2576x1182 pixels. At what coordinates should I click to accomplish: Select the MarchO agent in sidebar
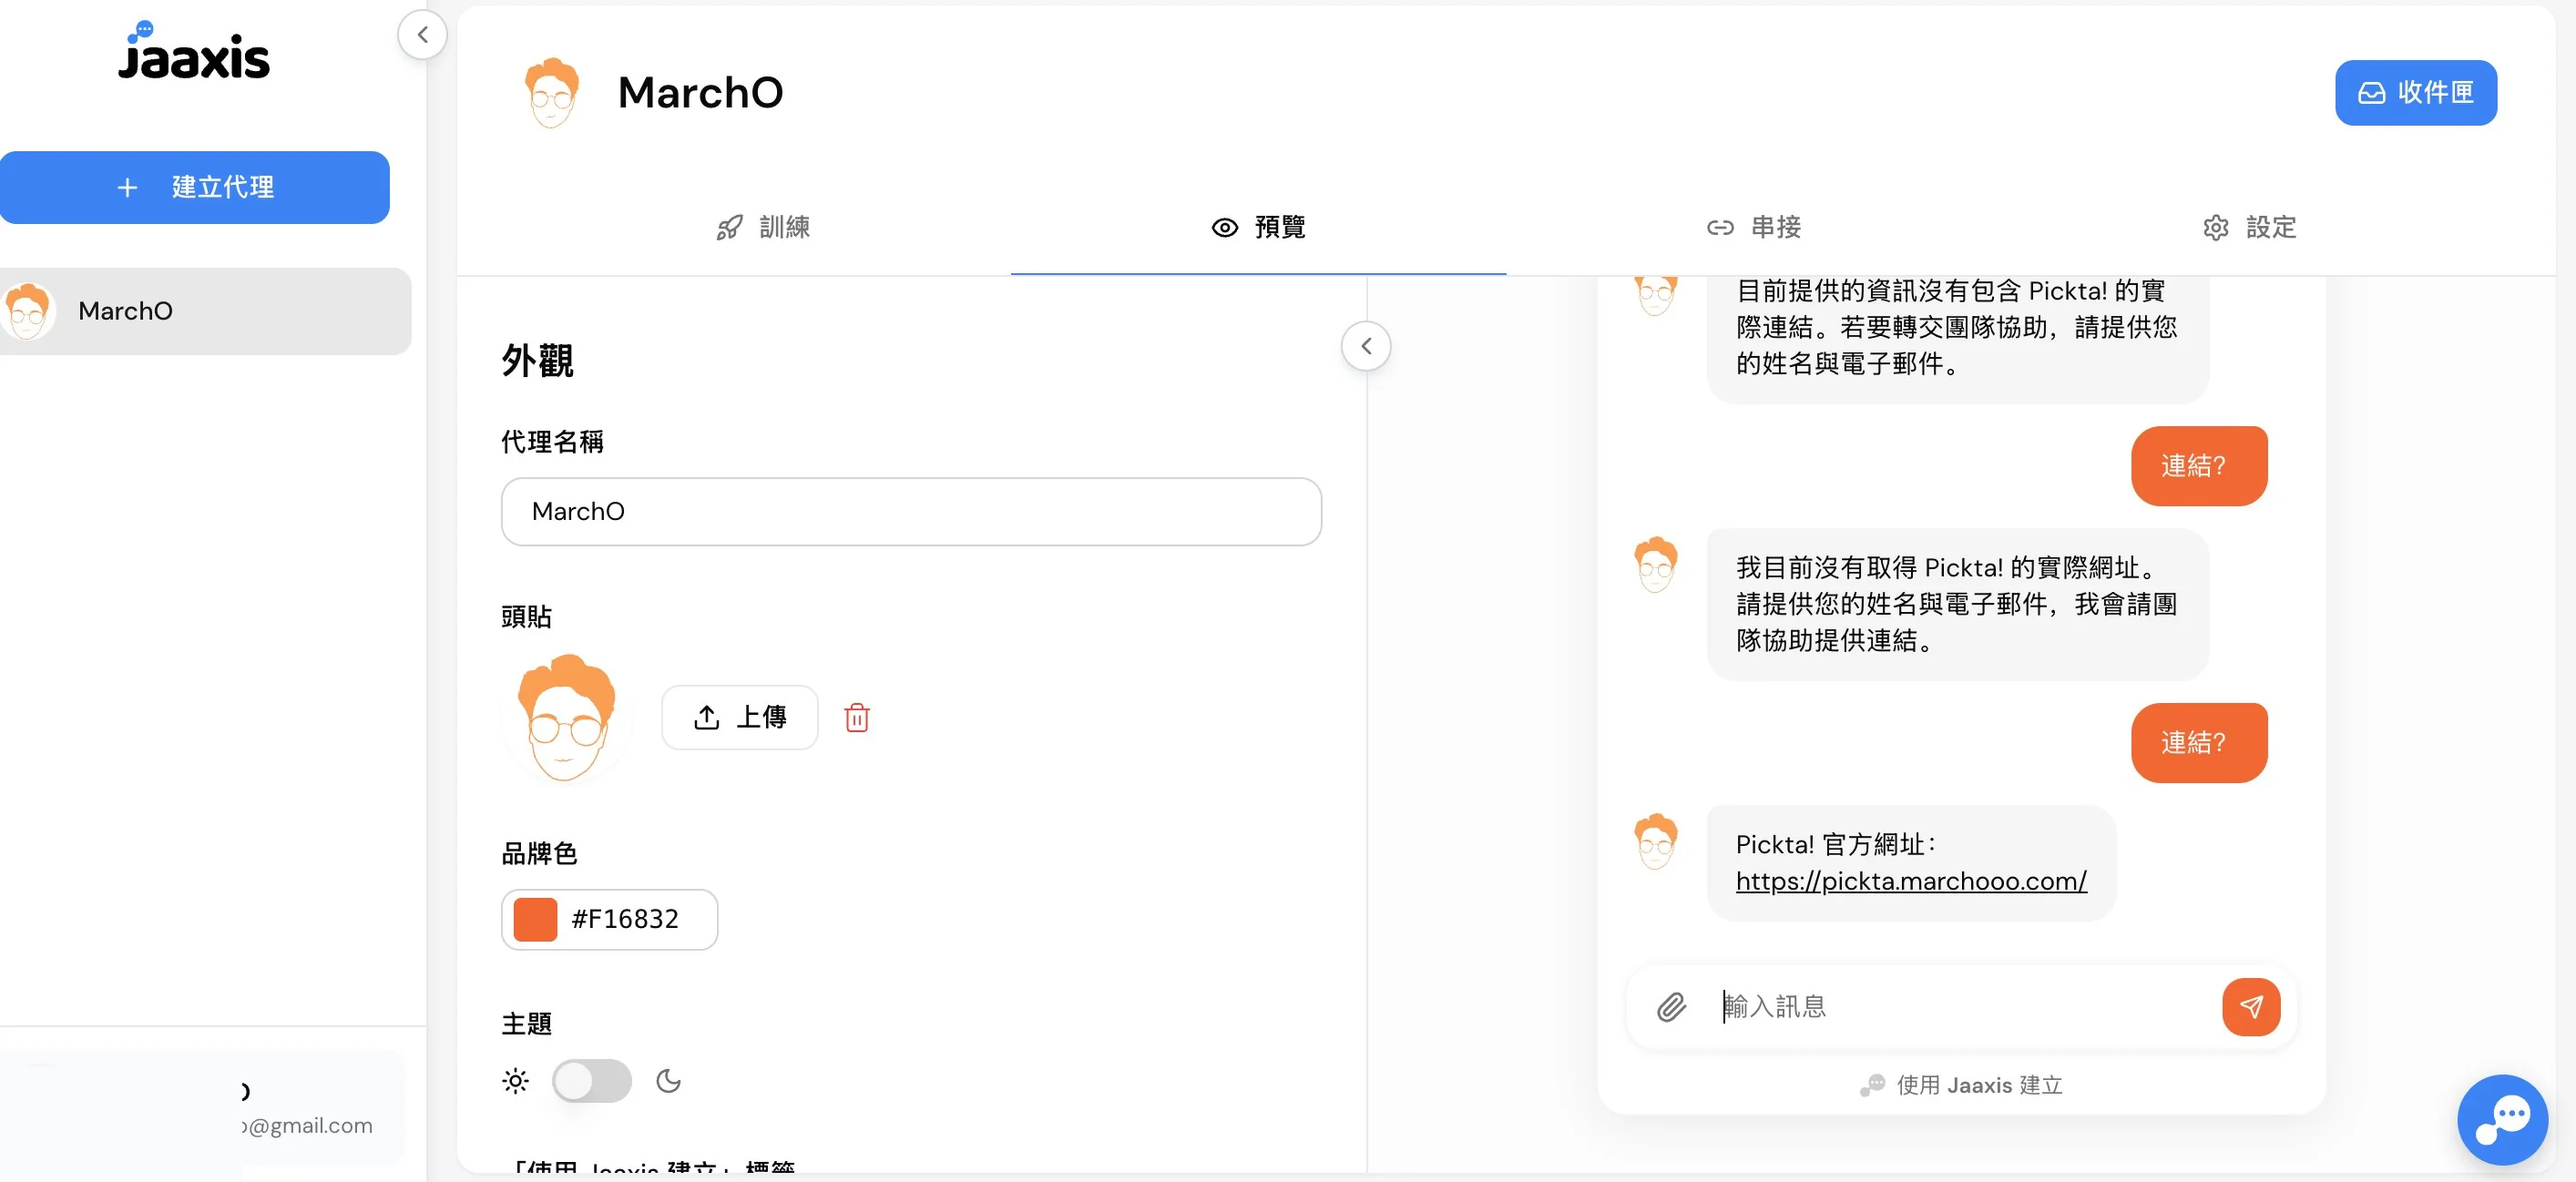point(204,311)
